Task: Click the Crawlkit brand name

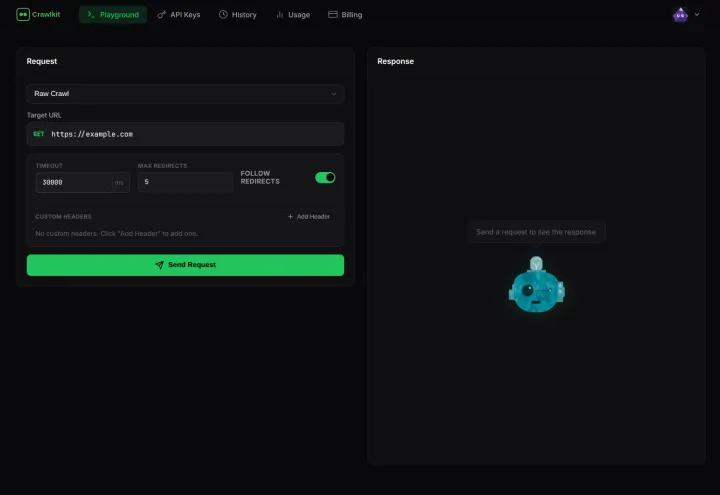Action: pos(46,15)
